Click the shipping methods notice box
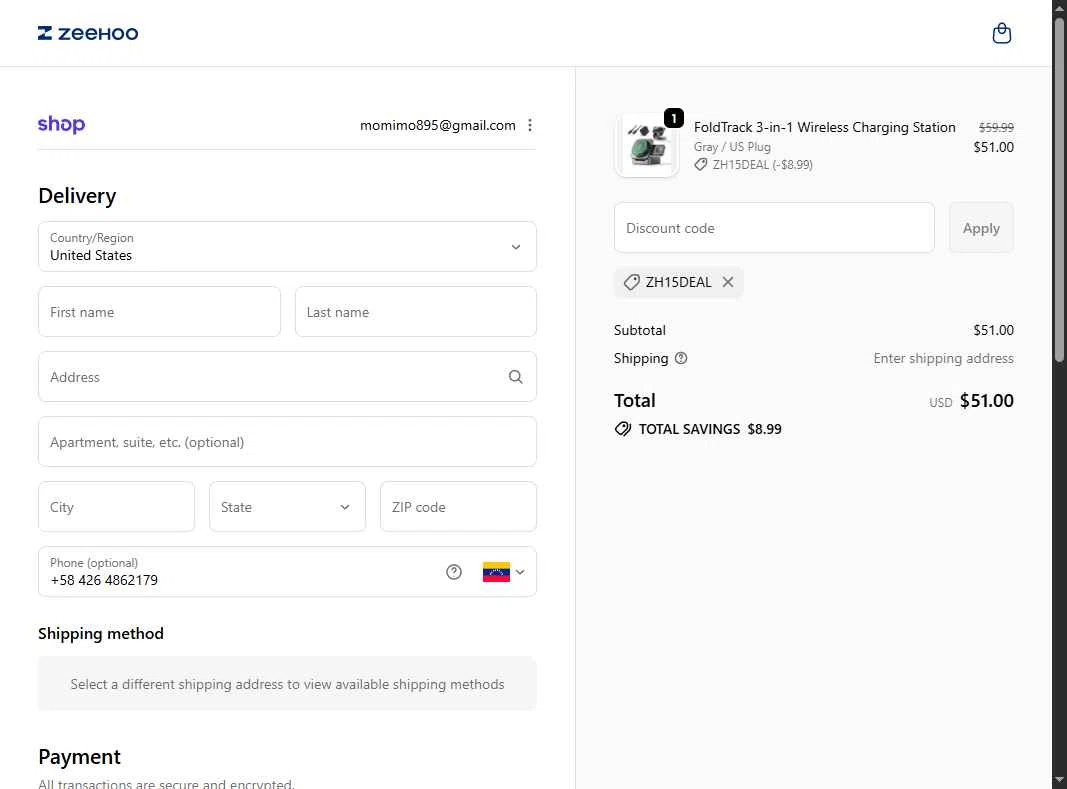1067x789 pixels. 287,683
